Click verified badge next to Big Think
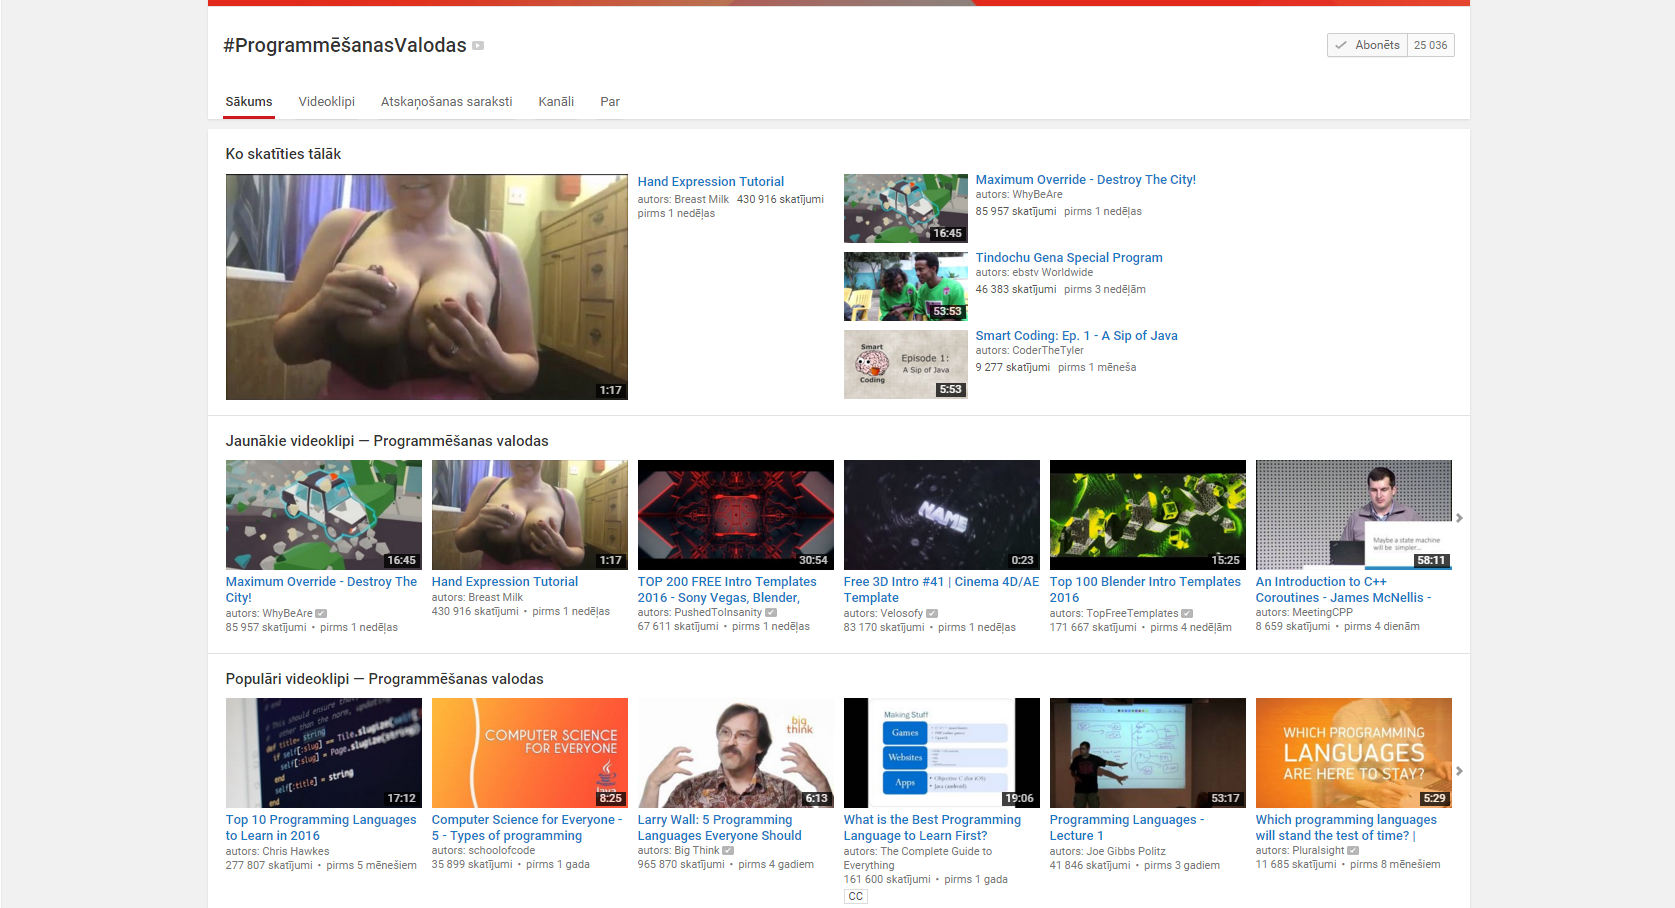1675x908 pixels. click(728, 851)
